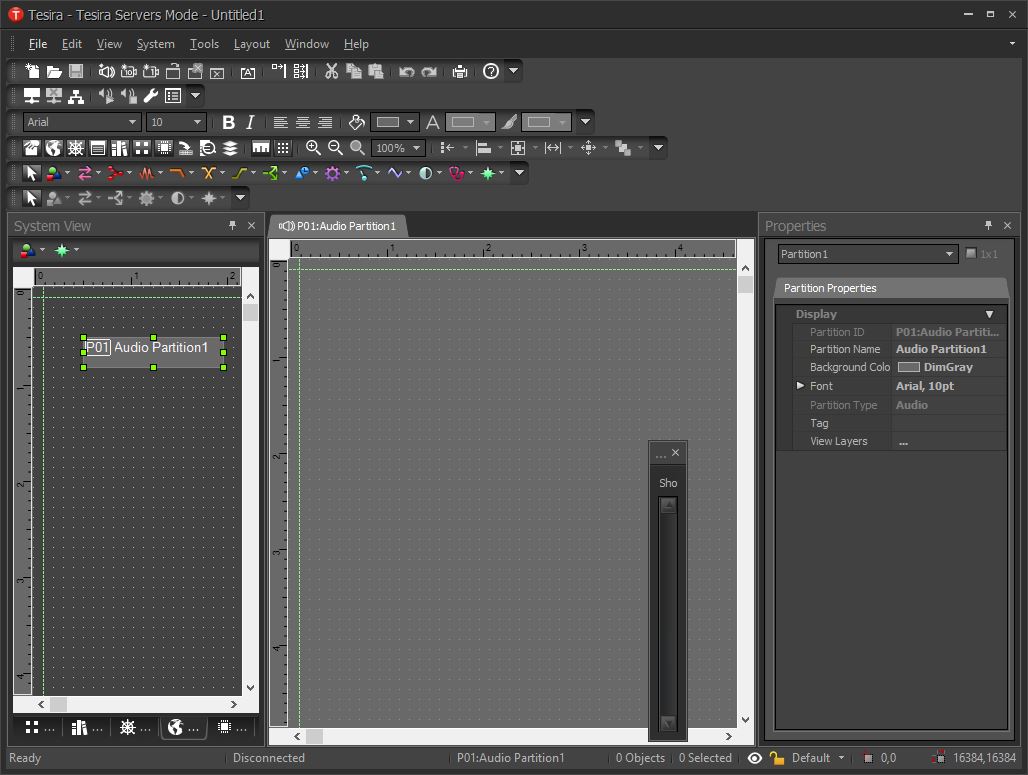
Task: Open the System menu
Action: [x=155, y=44]
